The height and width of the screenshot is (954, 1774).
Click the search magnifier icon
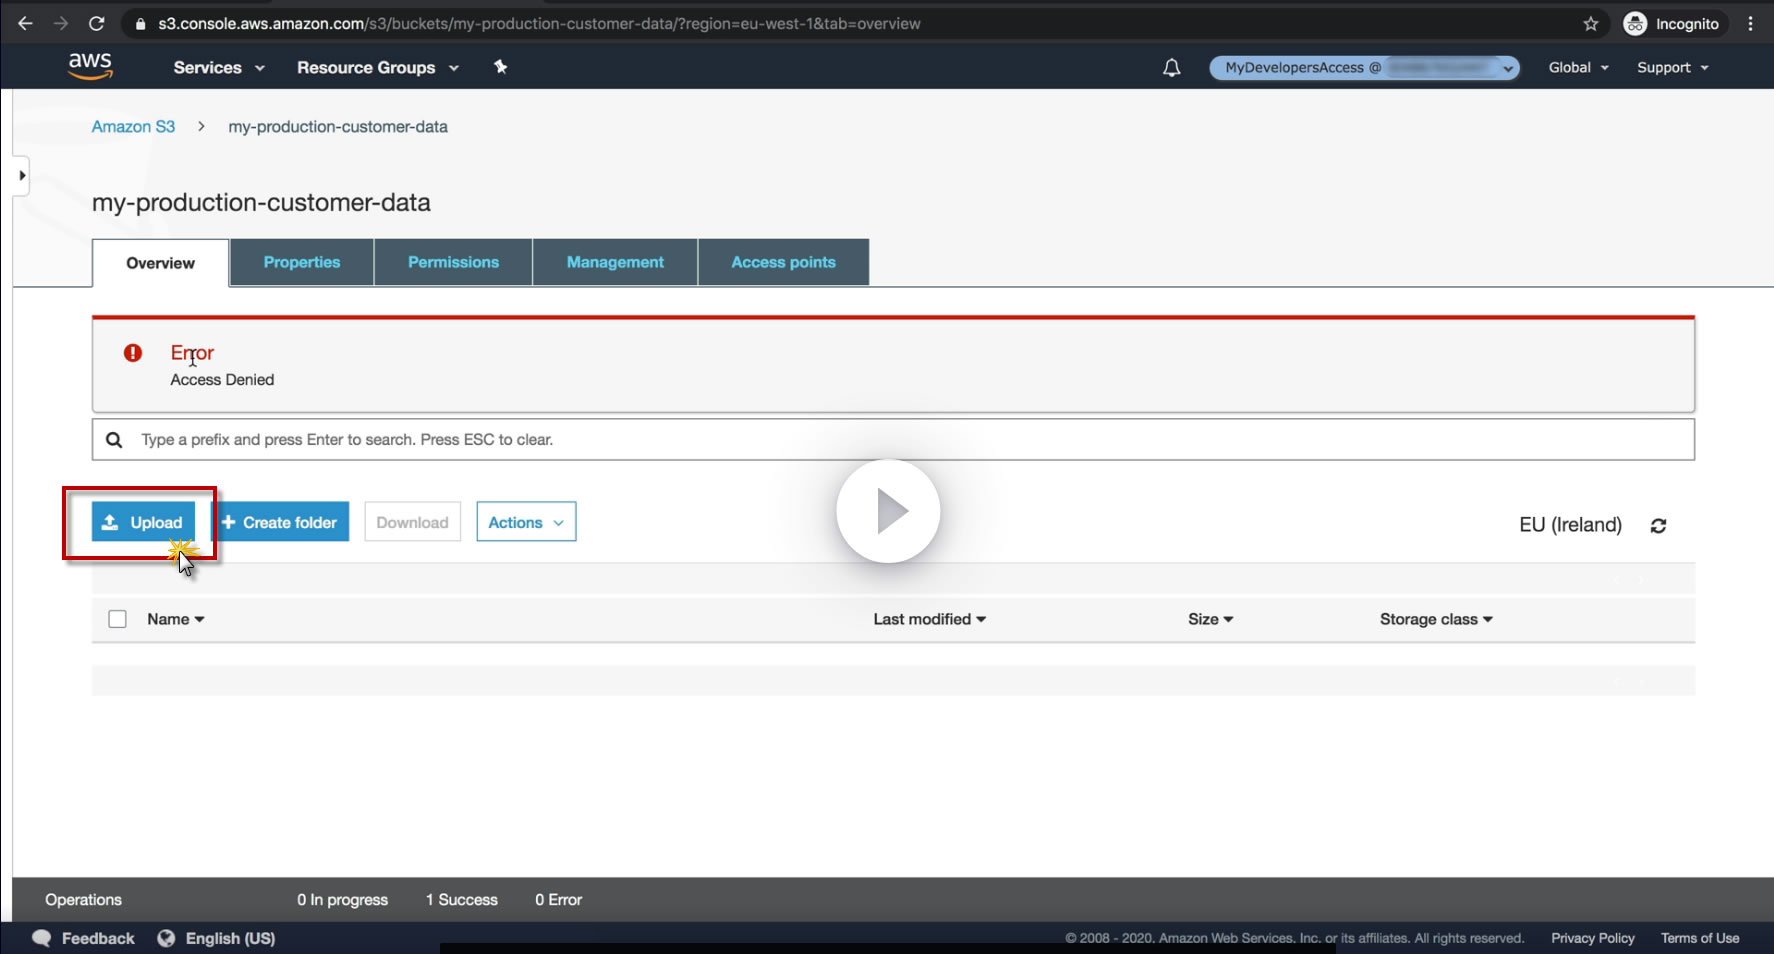[114, 440]
